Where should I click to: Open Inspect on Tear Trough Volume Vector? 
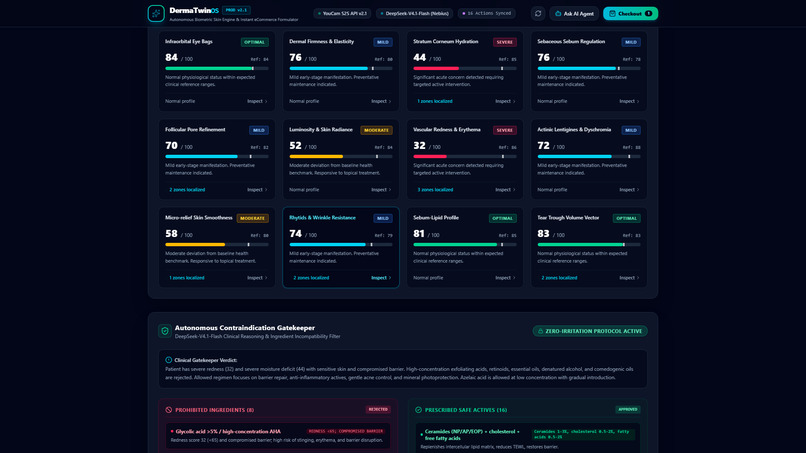pos(629,278)
